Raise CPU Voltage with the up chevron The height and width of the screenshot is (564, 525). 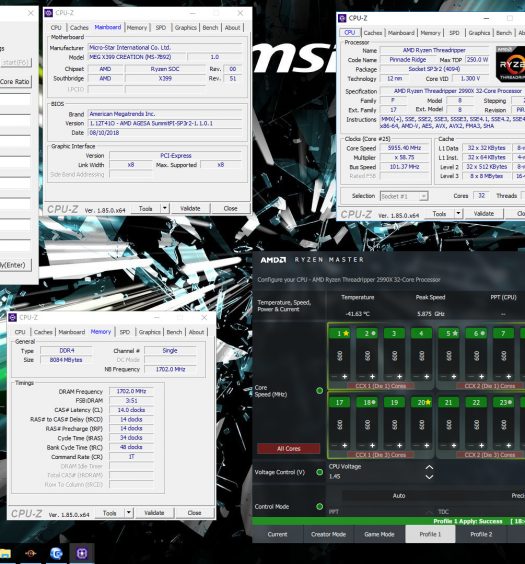(429, 467)
